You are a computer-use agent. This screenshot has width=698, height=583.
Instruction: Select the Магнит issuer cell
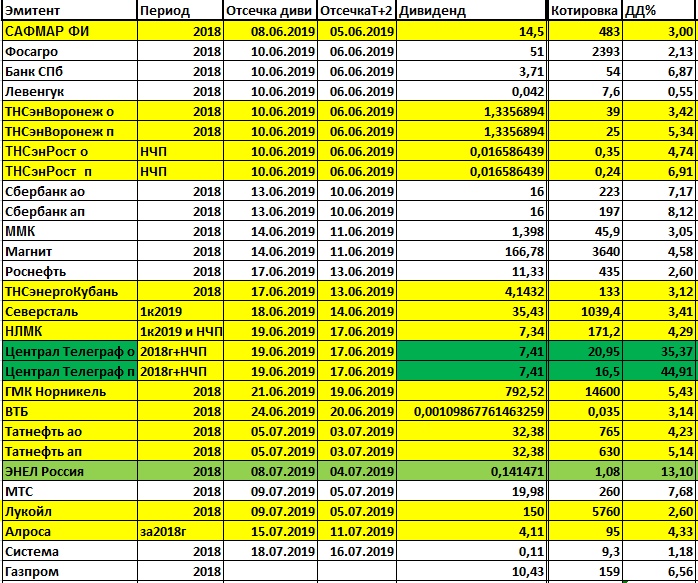(70, 251)
